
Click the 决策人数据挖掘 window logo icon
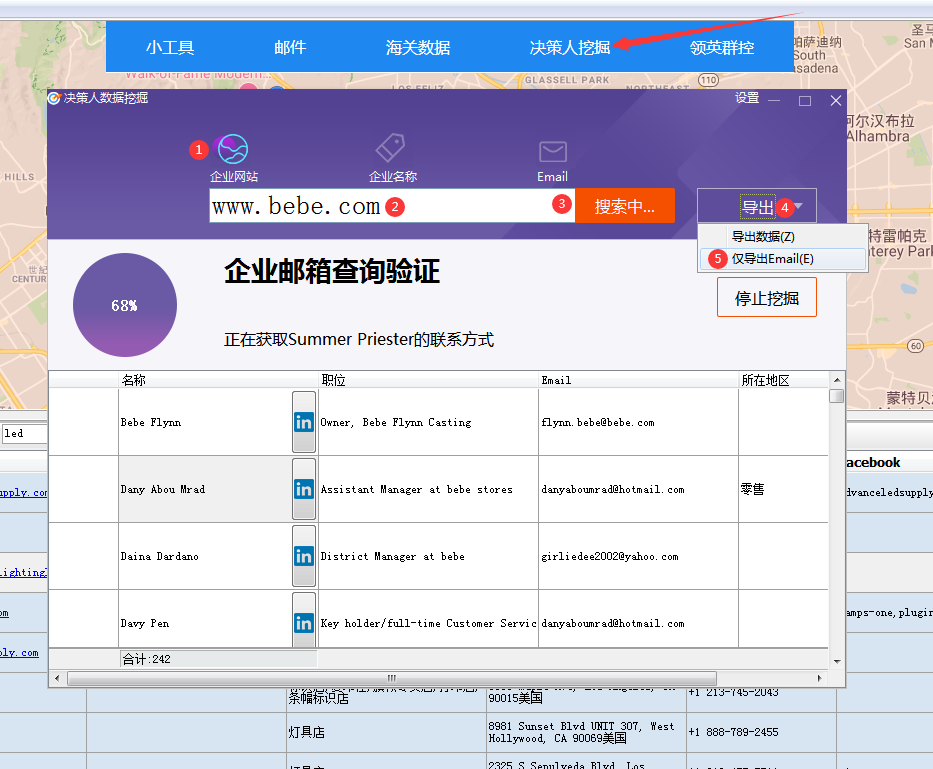click(54, 98)
